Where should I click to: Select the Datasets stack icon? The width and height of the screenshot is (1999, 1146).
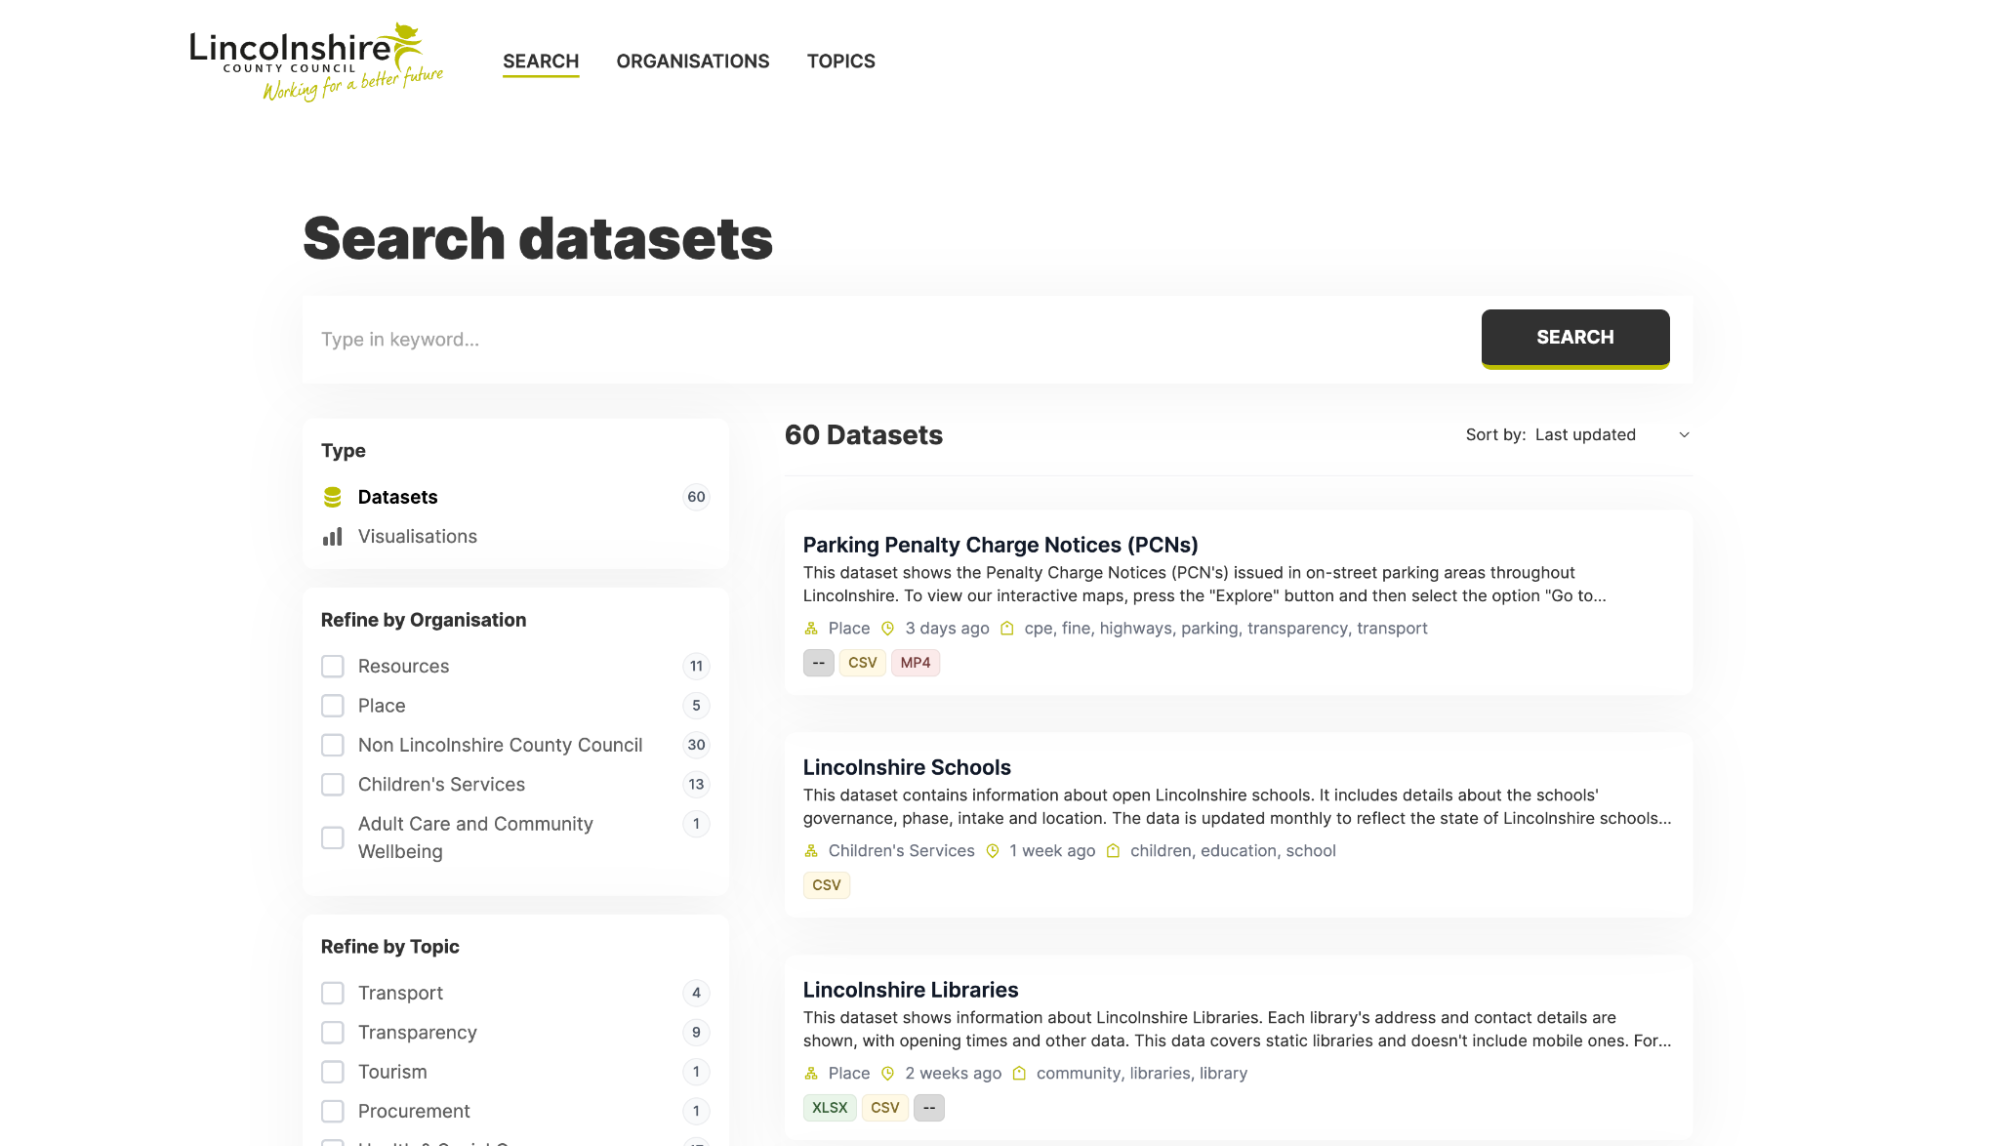click(x=333, y=497)
